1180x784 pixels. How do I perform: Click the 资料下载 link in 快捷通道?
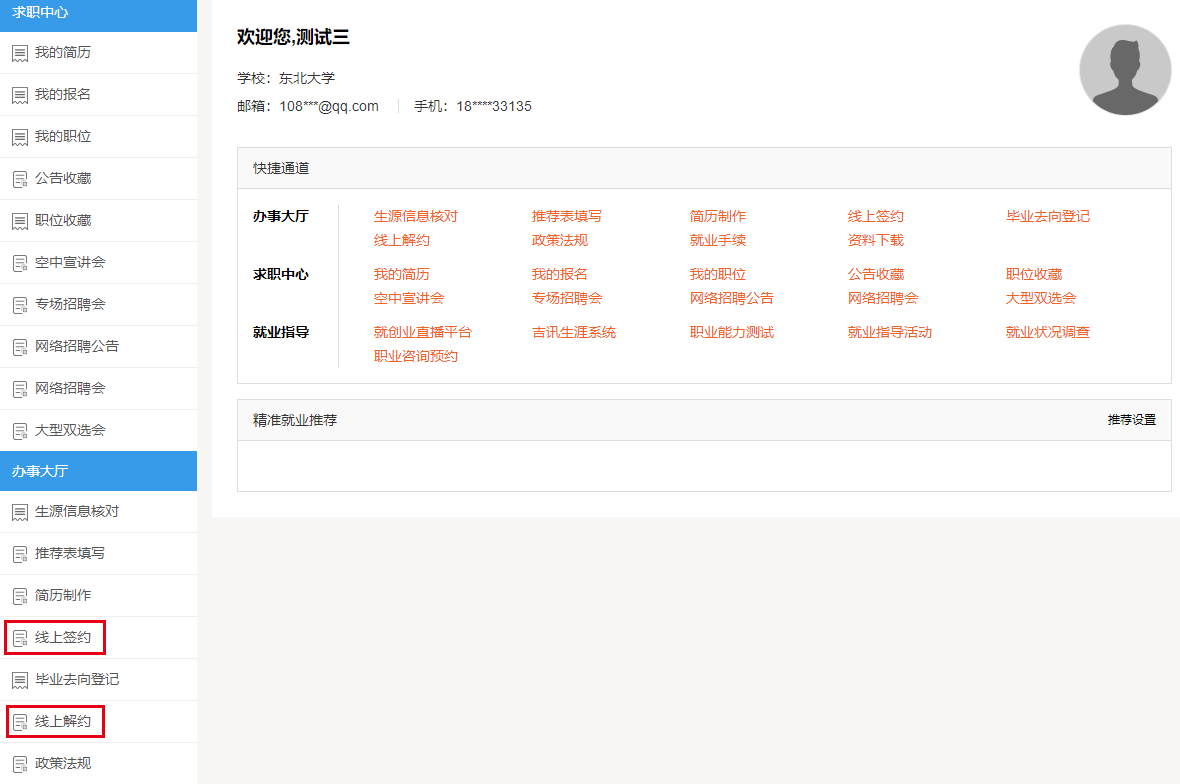click(875, 240)
